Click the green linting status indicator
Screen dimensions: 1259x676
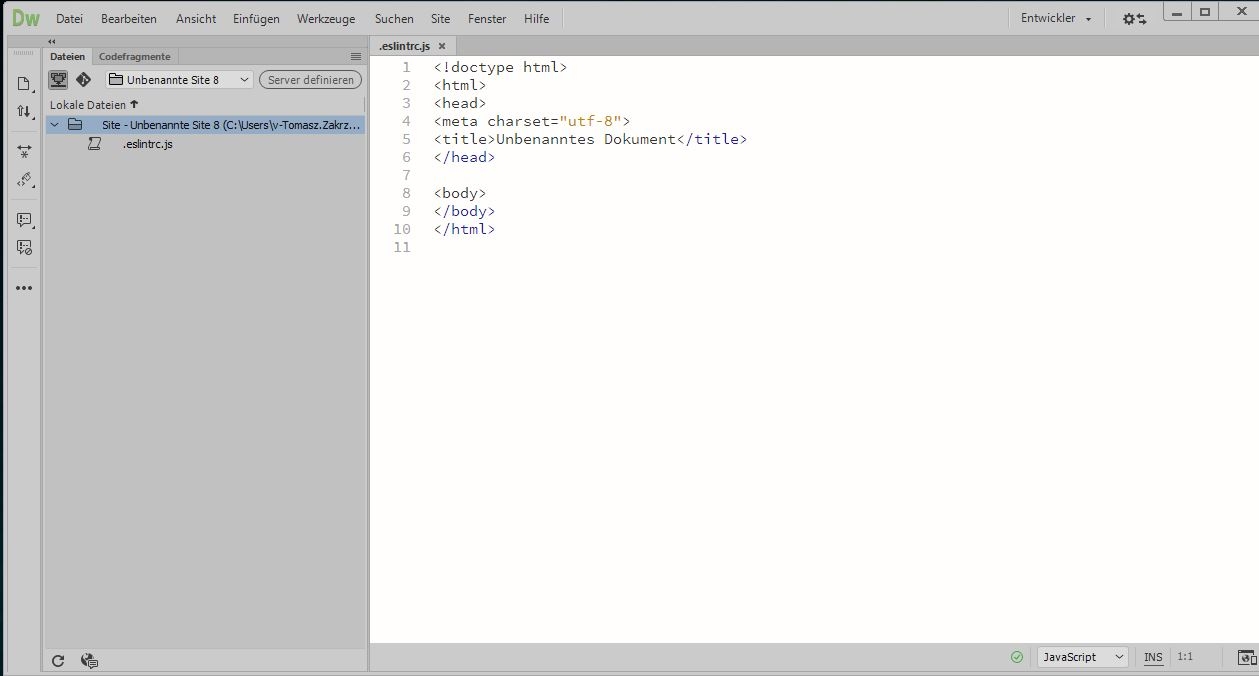point(1016,657)
